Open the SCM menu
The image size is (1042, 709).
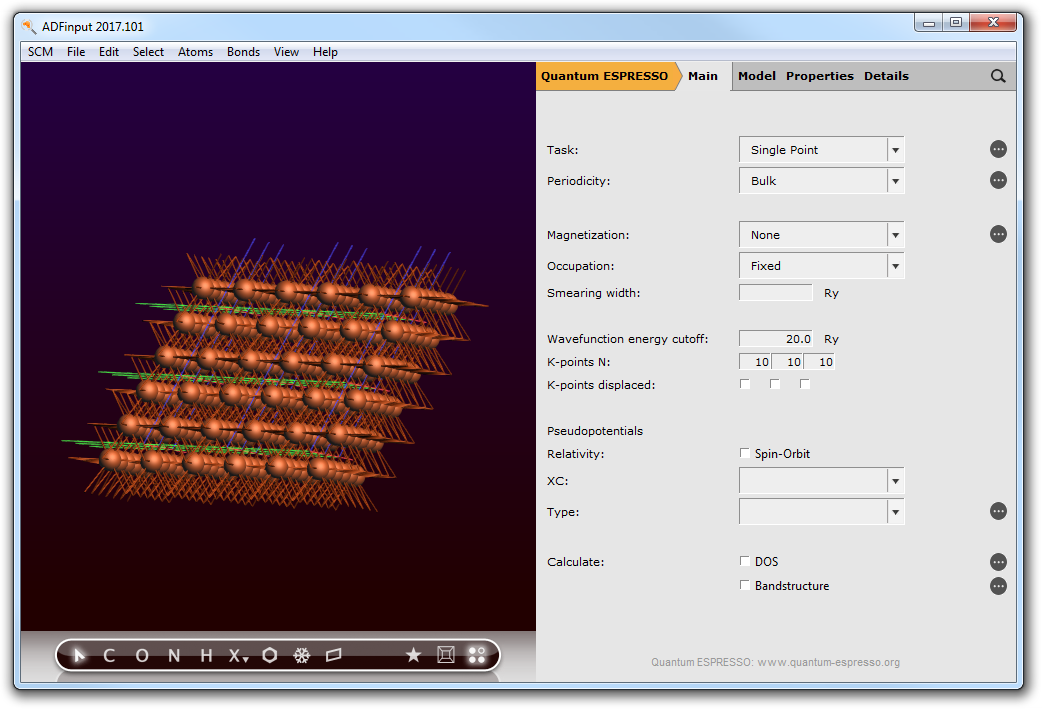coord(41,52)
